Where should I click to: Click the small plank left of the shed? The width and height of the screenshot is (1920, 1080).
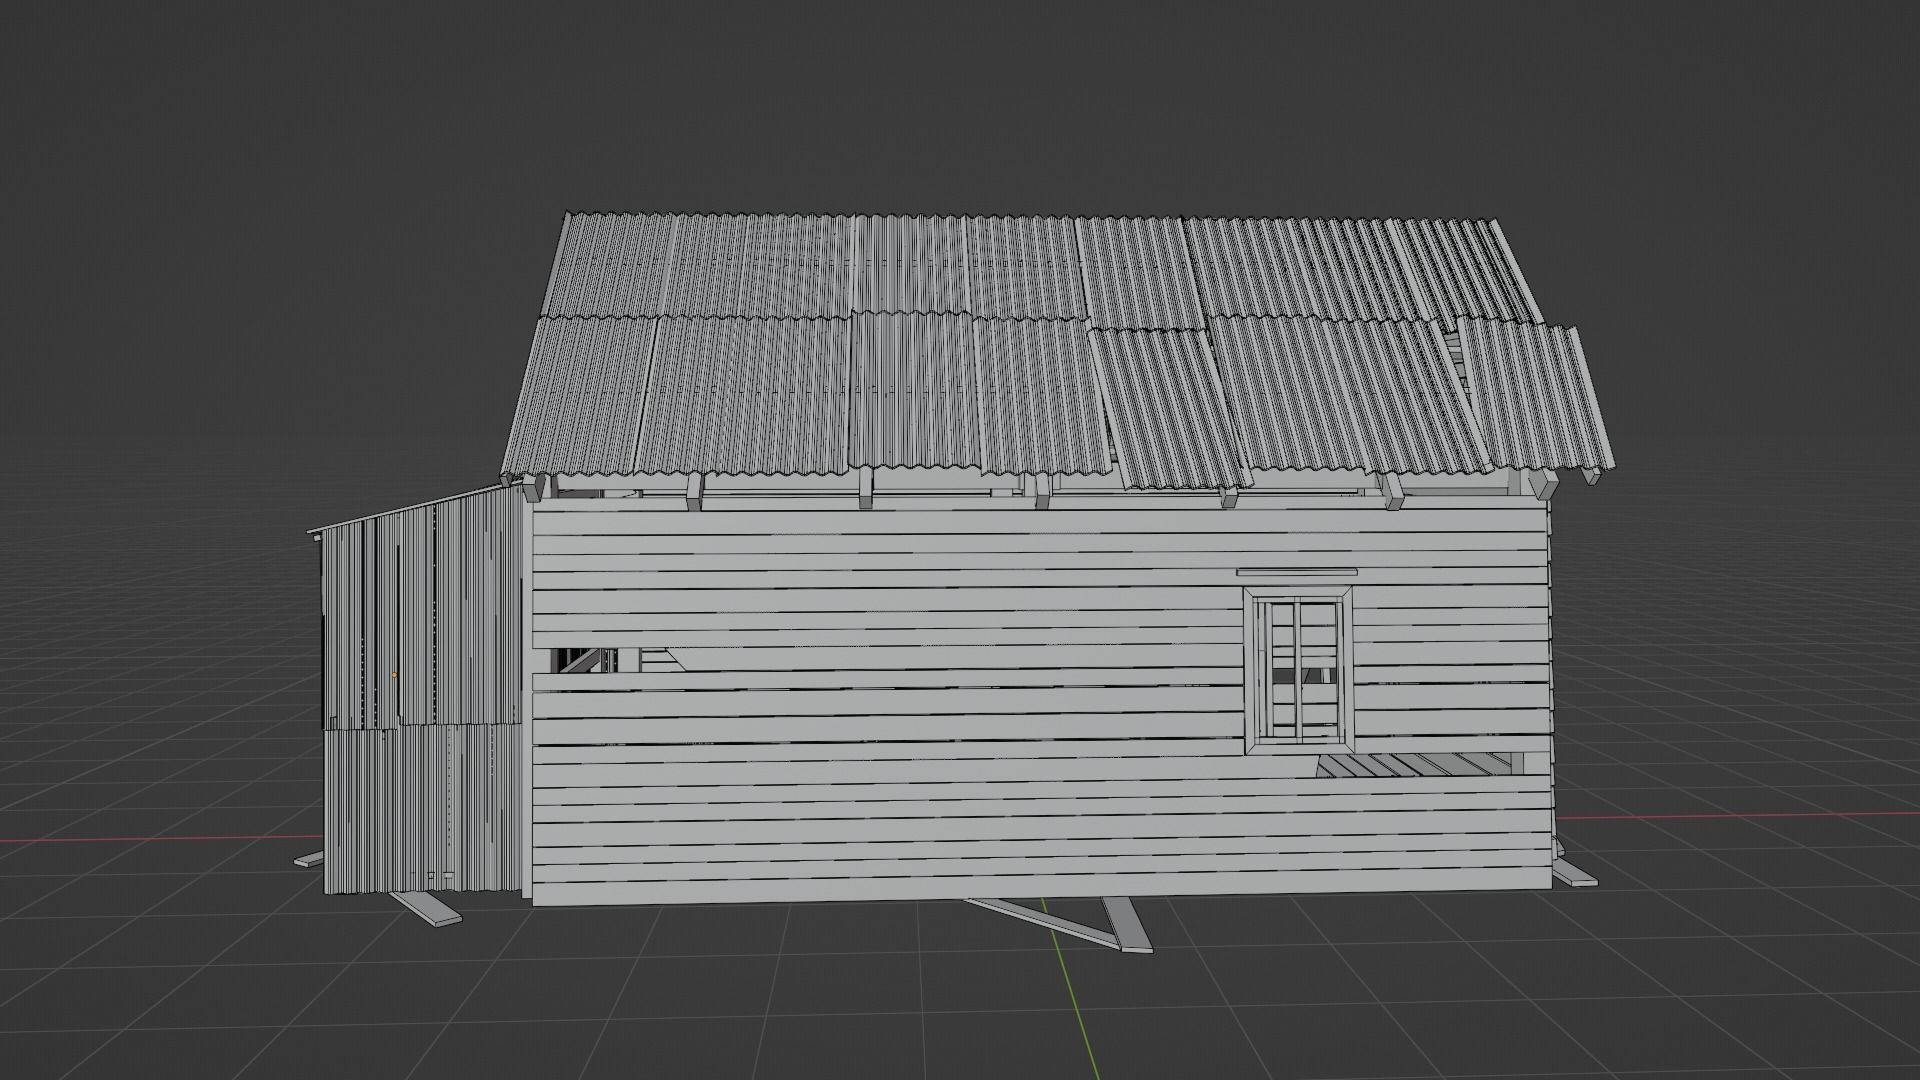click(308, 859)
